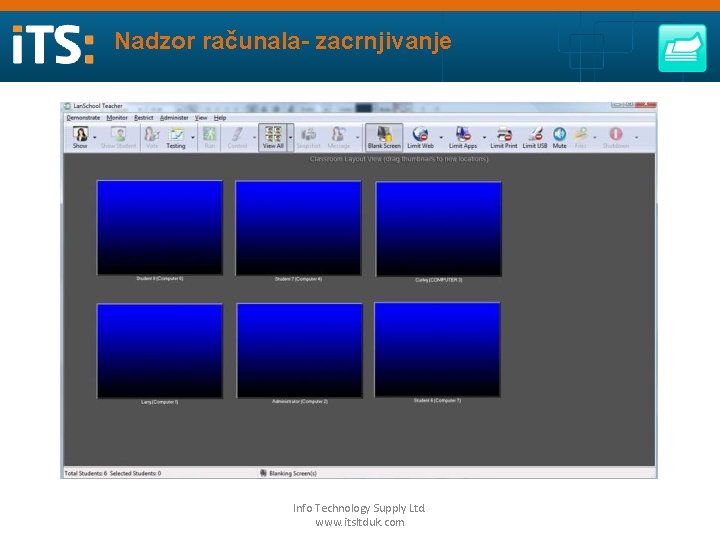Open the Monitor menu
The image size is (720, 540).
coord(117,118)
